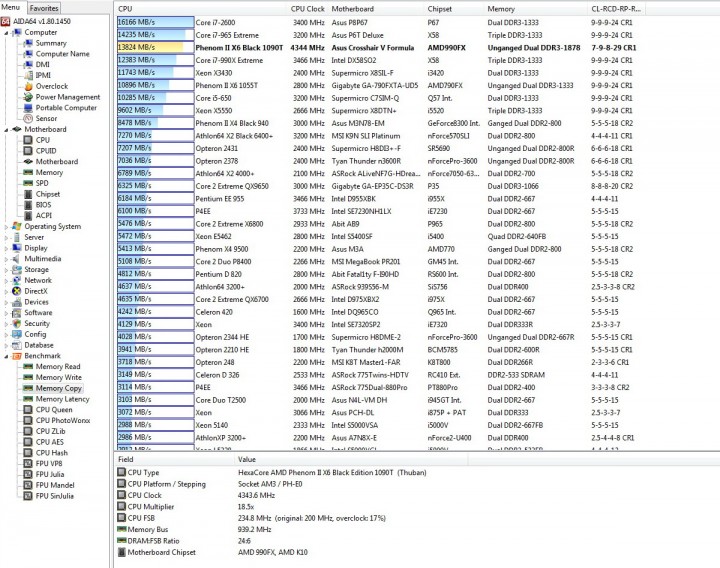Open the CPU PhotoWorxx benchmark icon
This screenshot has height=568, width=720.
click(28, 421)
